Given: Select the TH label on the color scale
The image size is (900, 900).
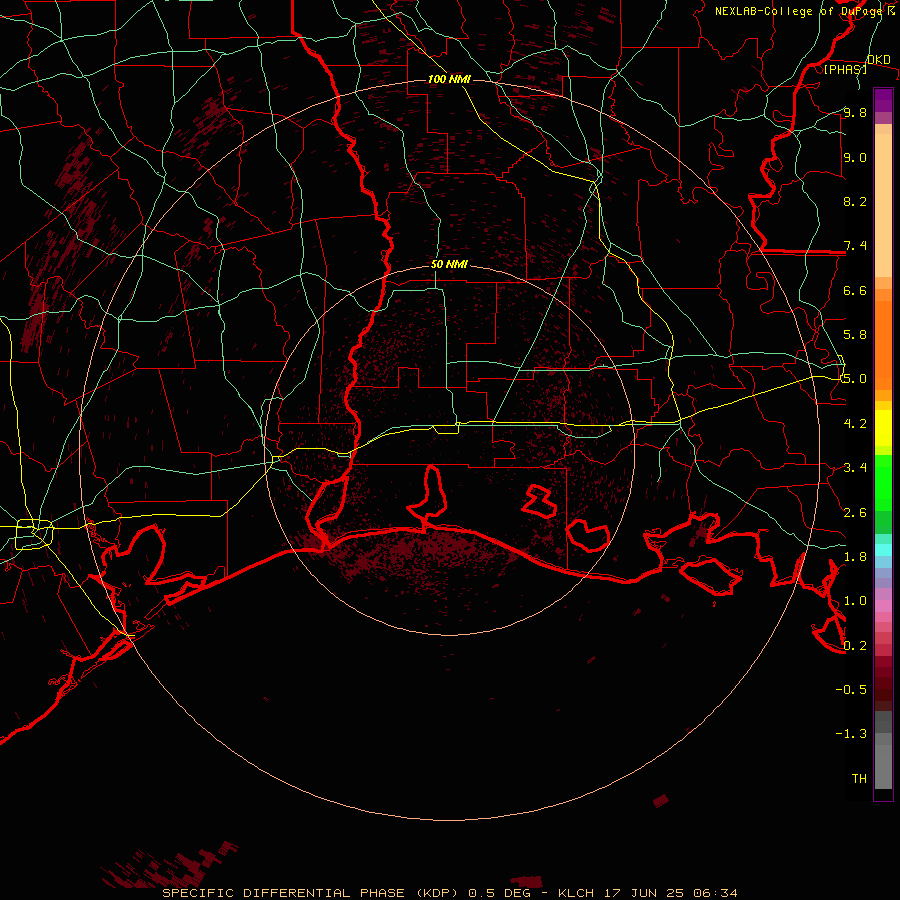Looking at the screenshot, I should click(859, 779).
